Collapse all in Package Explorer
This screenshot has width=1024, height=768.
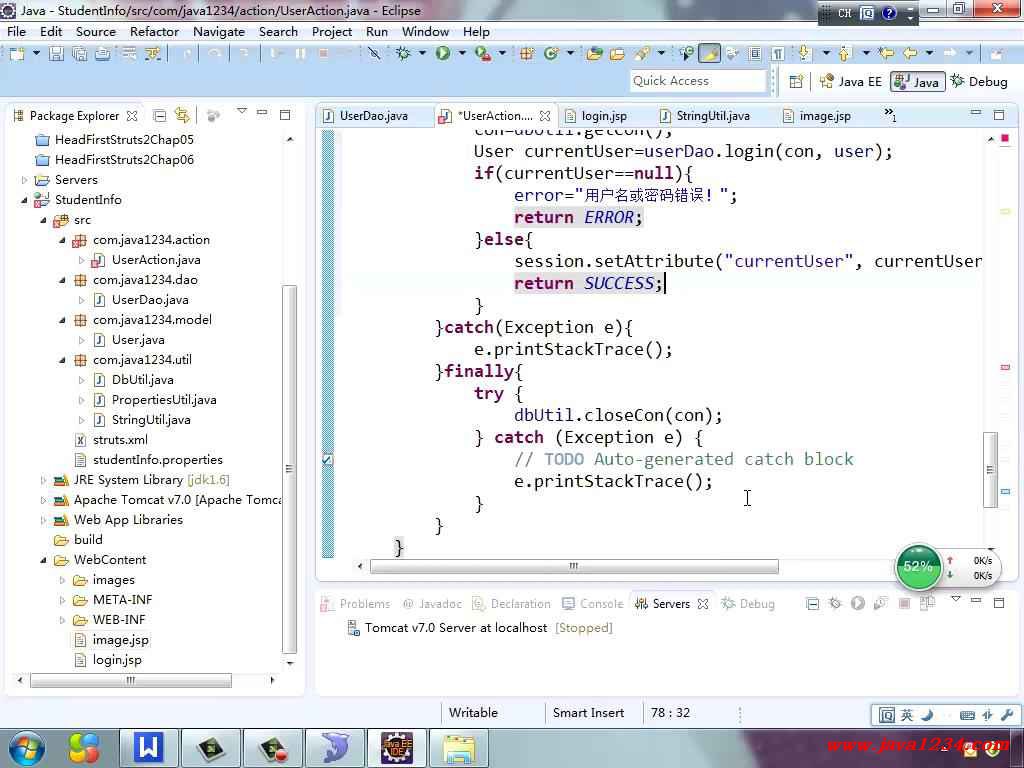click(x=160, y=116)
